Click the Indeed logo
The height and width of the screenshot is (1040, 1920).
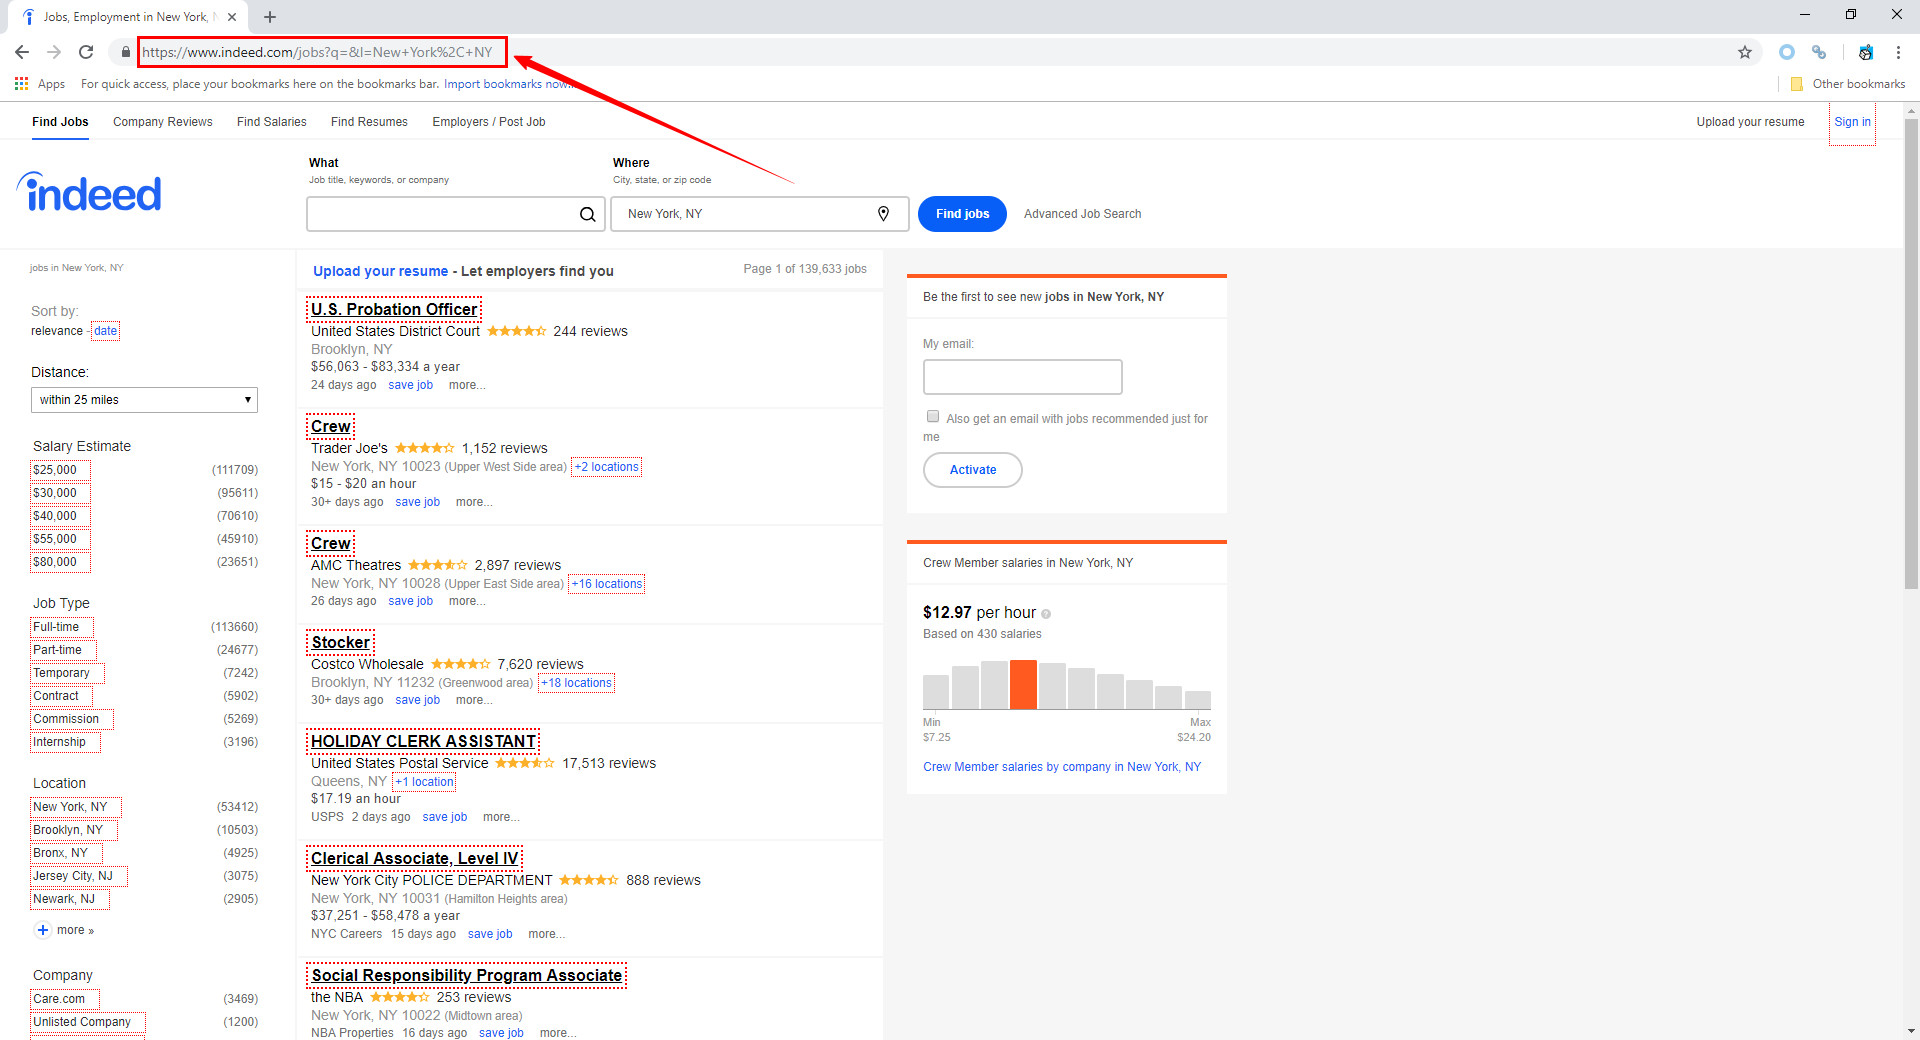tap(89, 192)
